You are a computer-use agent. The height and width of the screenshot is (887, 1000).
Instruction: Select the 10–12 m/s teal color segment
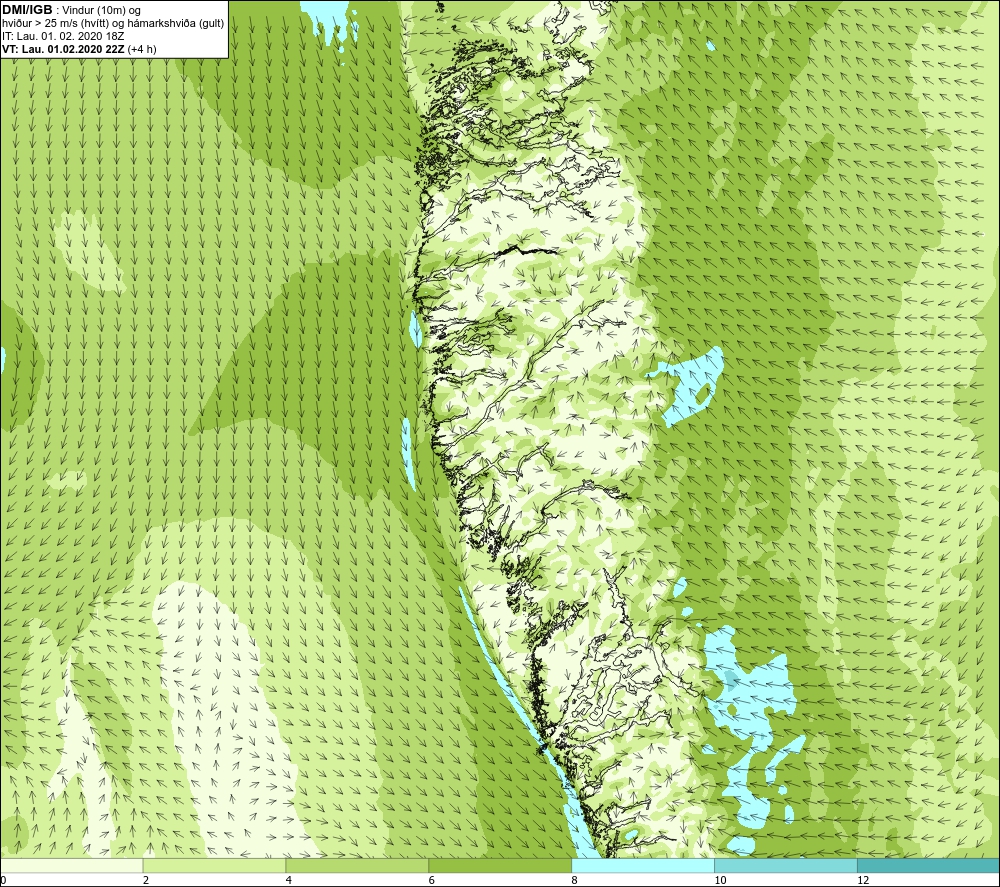(786, 865)
